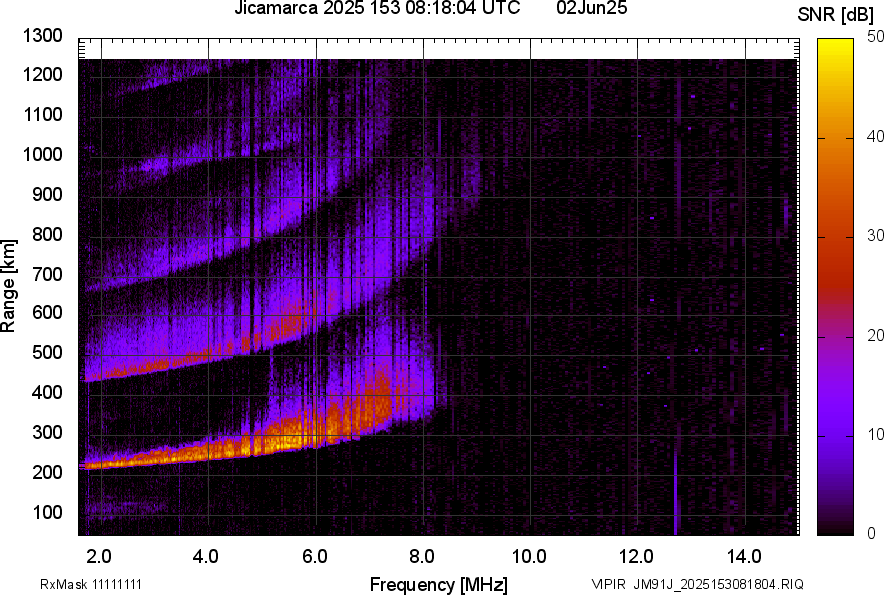This screenshot has height=595, width=884.
Task: Click the range tick label '1200'
Action: [43, 74]
